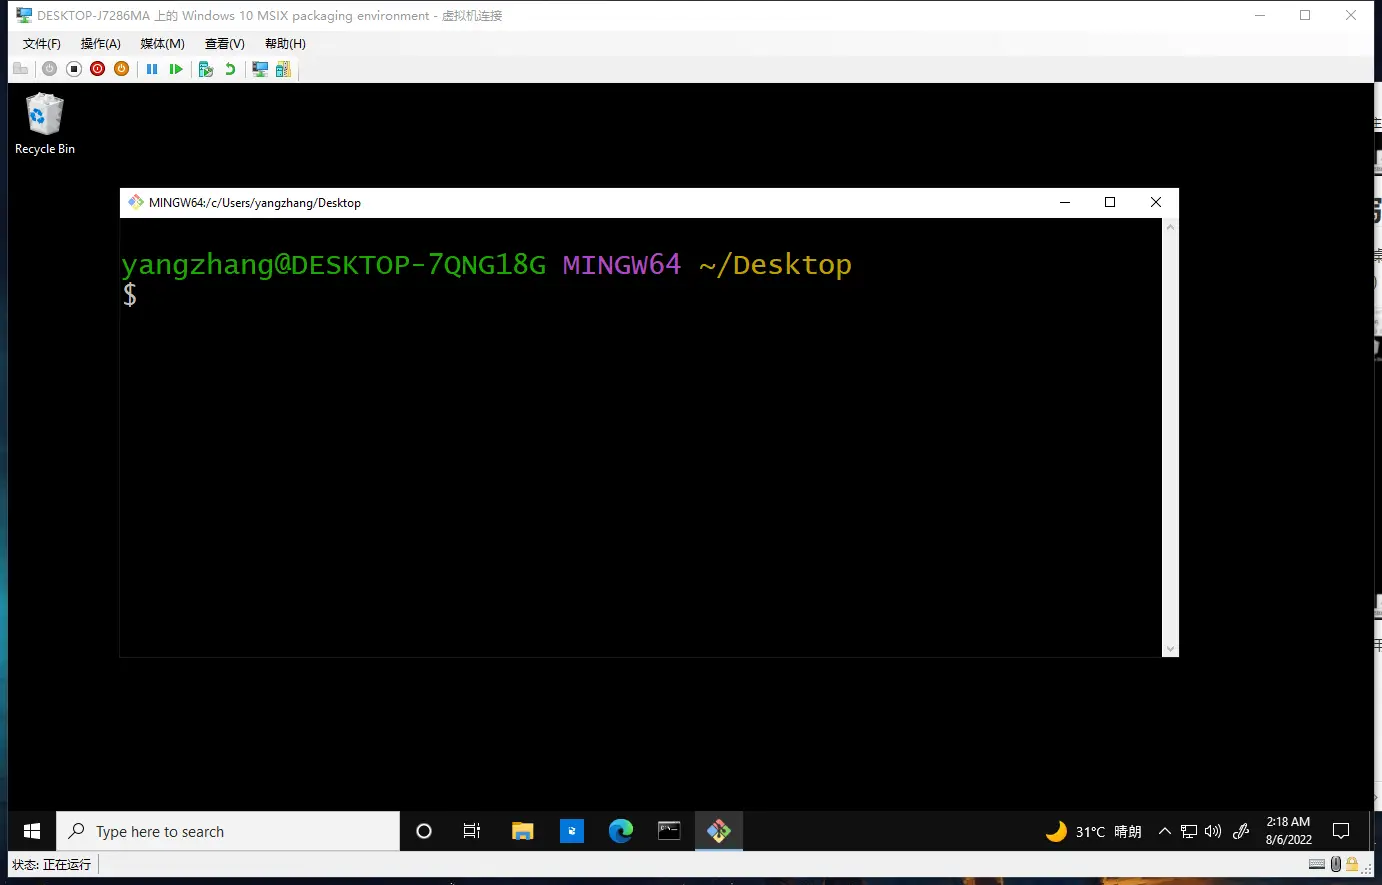Open the guest notification center icon
1382x885 pixels.
1341,831
